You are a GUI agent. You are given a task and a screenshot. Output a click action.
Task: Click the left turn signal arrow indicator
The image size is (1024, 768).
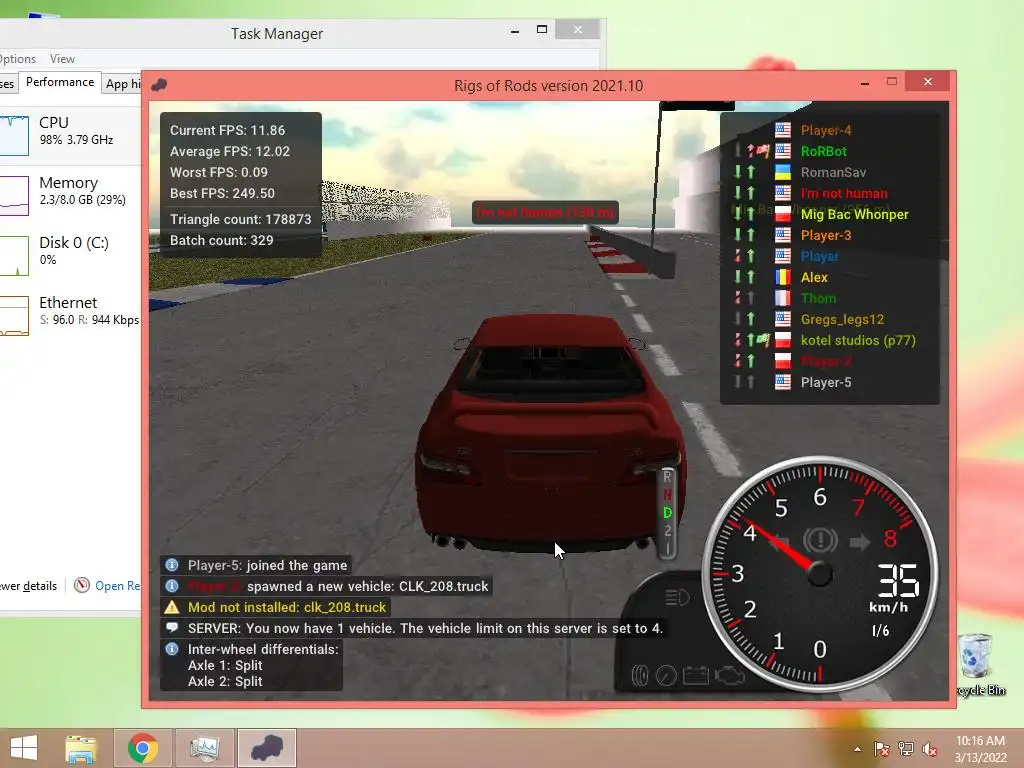pyautogui.click(x=778, y=541)
